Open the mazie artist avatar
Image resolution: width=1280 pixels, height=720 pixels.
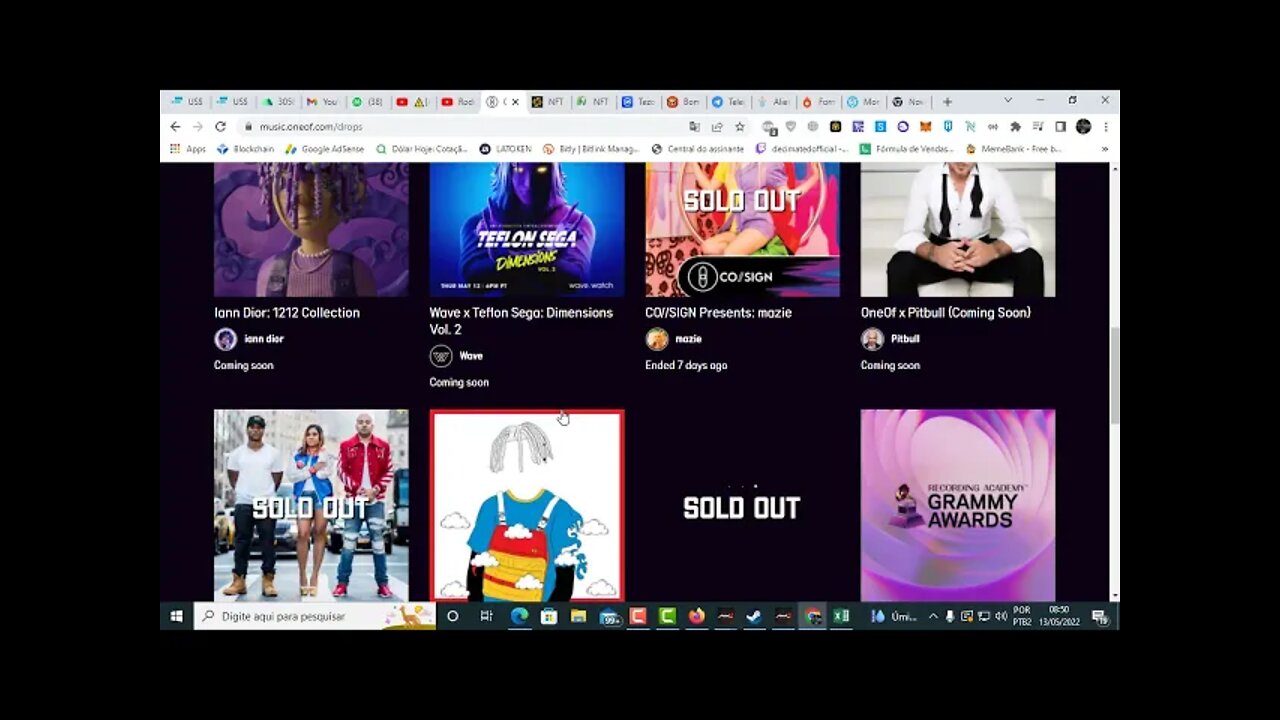[656, 339]
